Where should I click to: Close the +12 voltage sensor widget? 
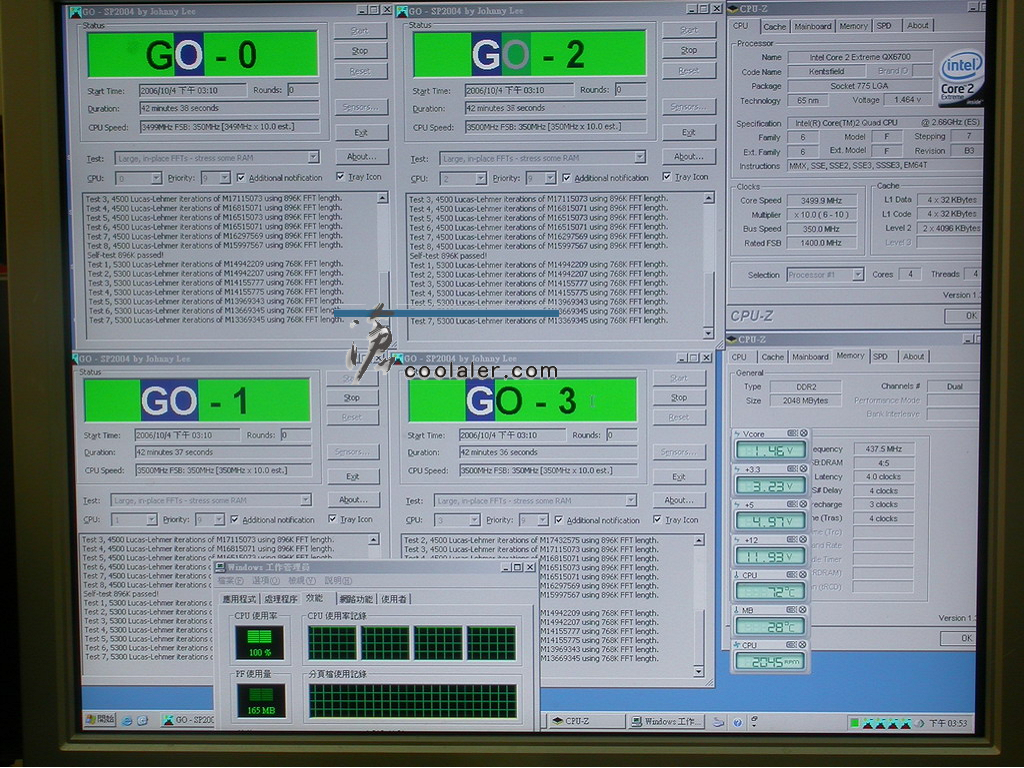click(x=803, y=540)
